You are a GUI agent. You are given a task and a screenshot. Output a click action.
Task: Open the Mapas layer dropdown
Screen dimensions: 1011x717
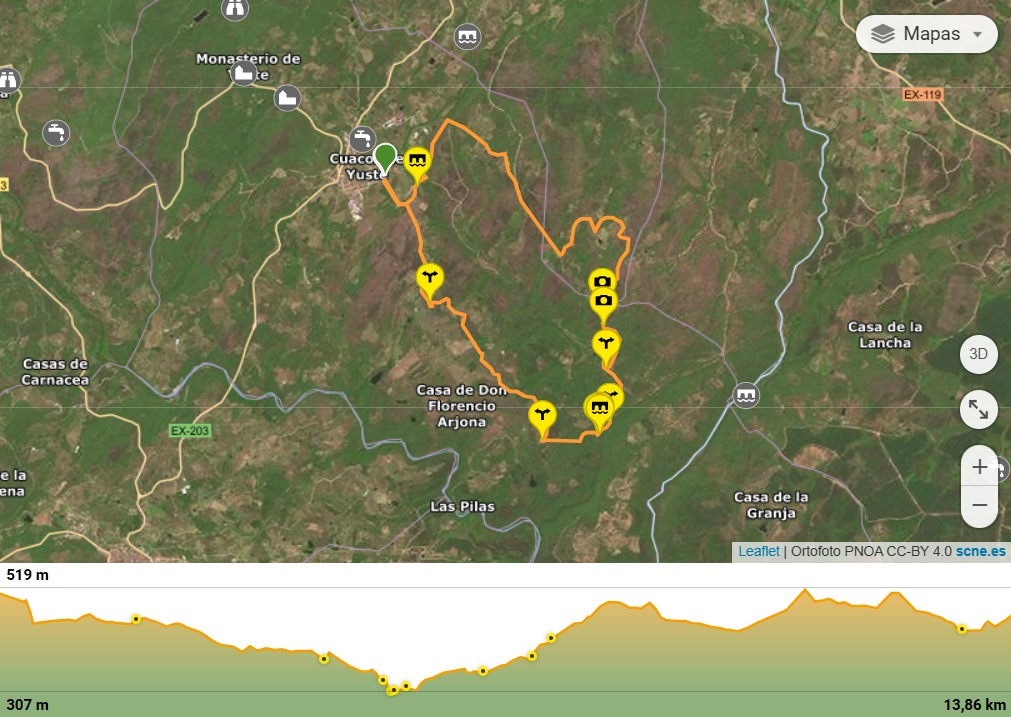(x=927, y=34)
